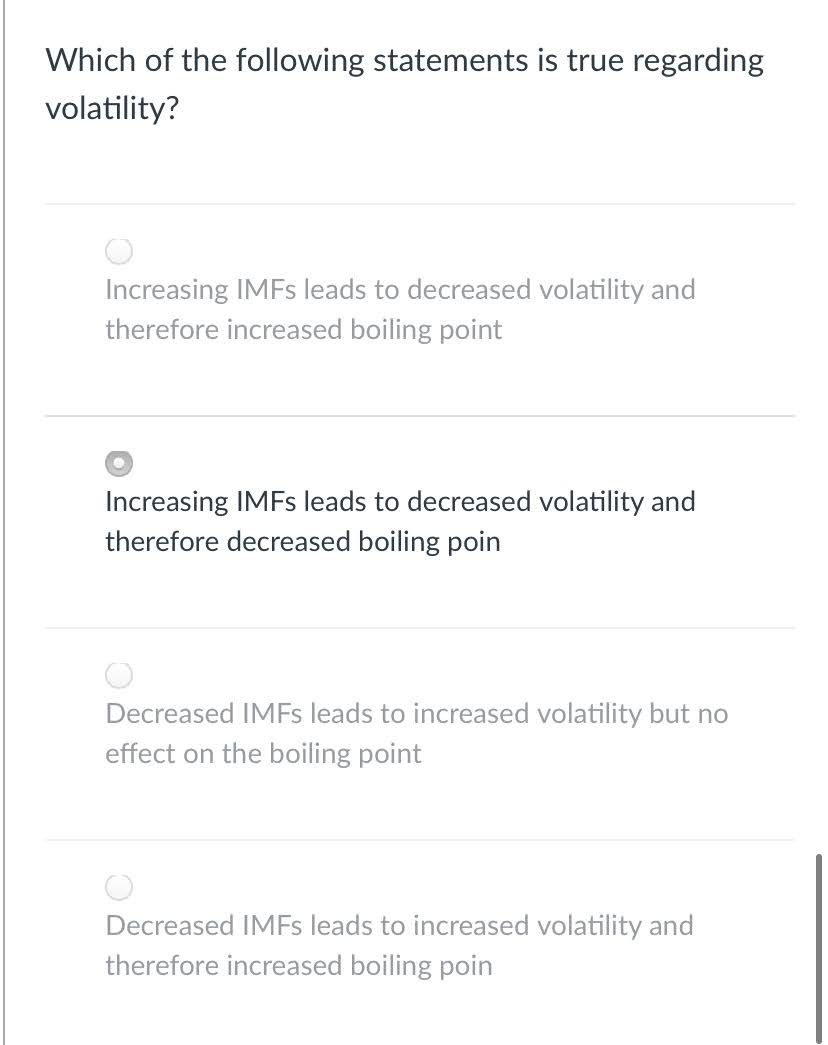Click the text 'therefore decreased boiling poin'
The image size is (828, 1045).
(x=303, y=542)
